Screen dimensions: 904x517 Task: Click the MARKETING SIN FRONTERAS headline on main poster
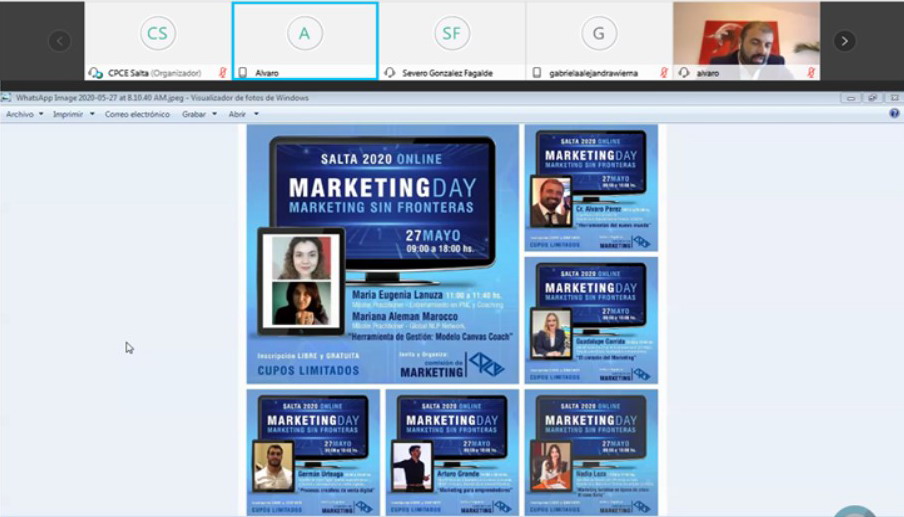(x=381, y=207)
